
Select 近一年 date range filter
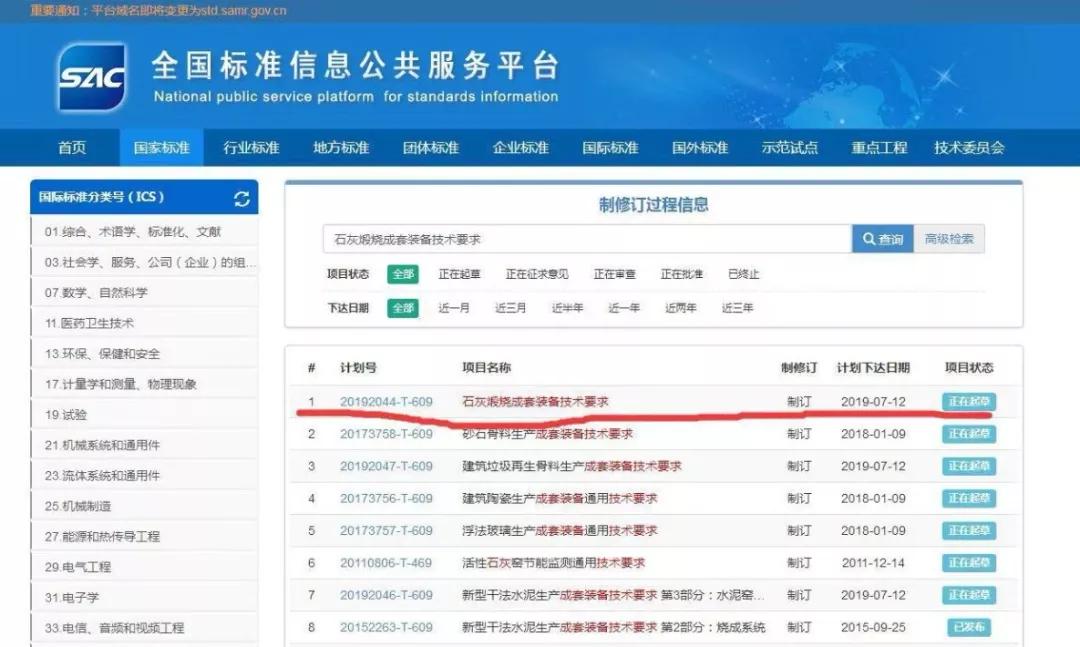624,308
